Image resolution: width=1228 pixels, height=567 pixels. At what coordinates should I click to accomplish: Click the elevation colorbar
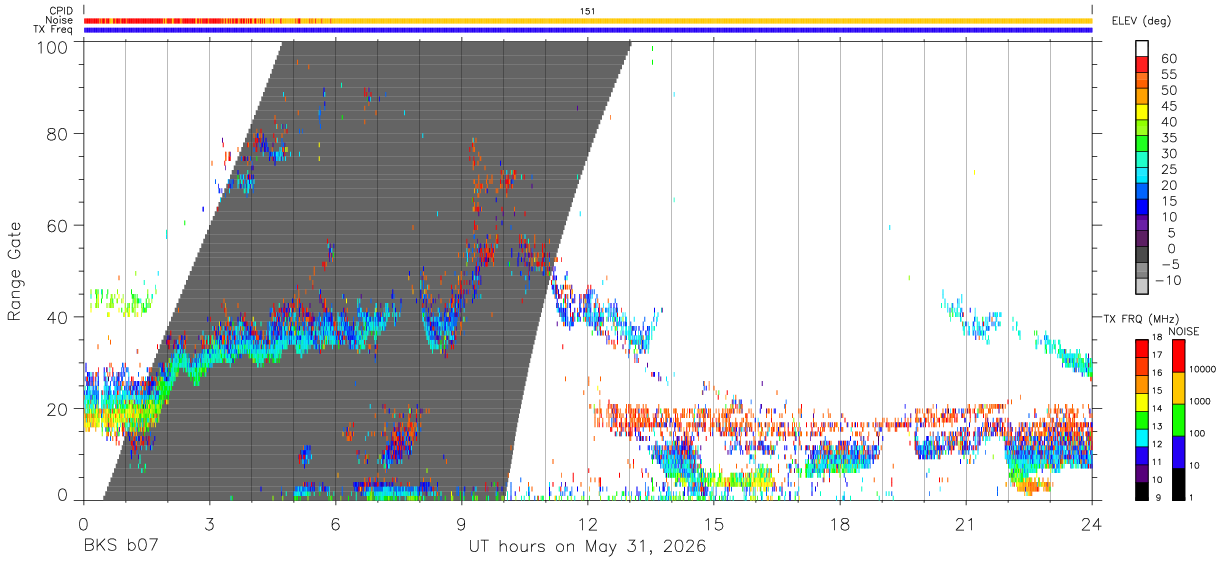pyautogui.click(x=1142, y=168)
